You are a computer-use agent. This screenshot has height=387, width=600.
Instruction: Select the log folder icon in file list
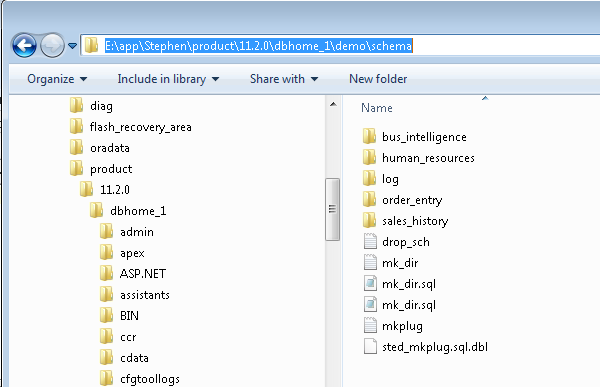point(370,178)
